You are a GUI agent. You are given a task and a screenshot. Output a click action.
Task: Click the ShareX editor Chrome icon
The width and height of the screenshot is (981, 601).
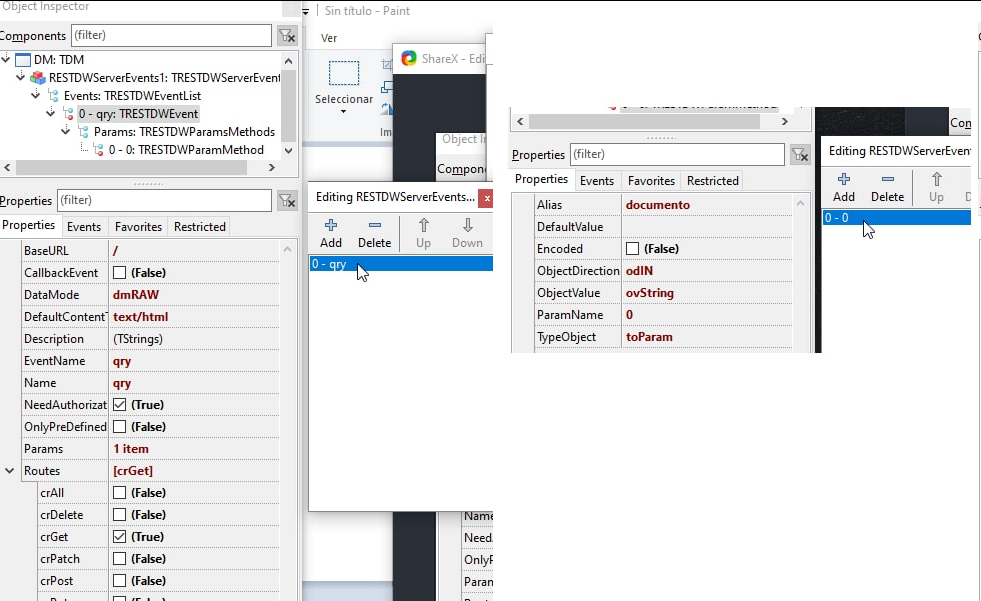pos(408,58)
